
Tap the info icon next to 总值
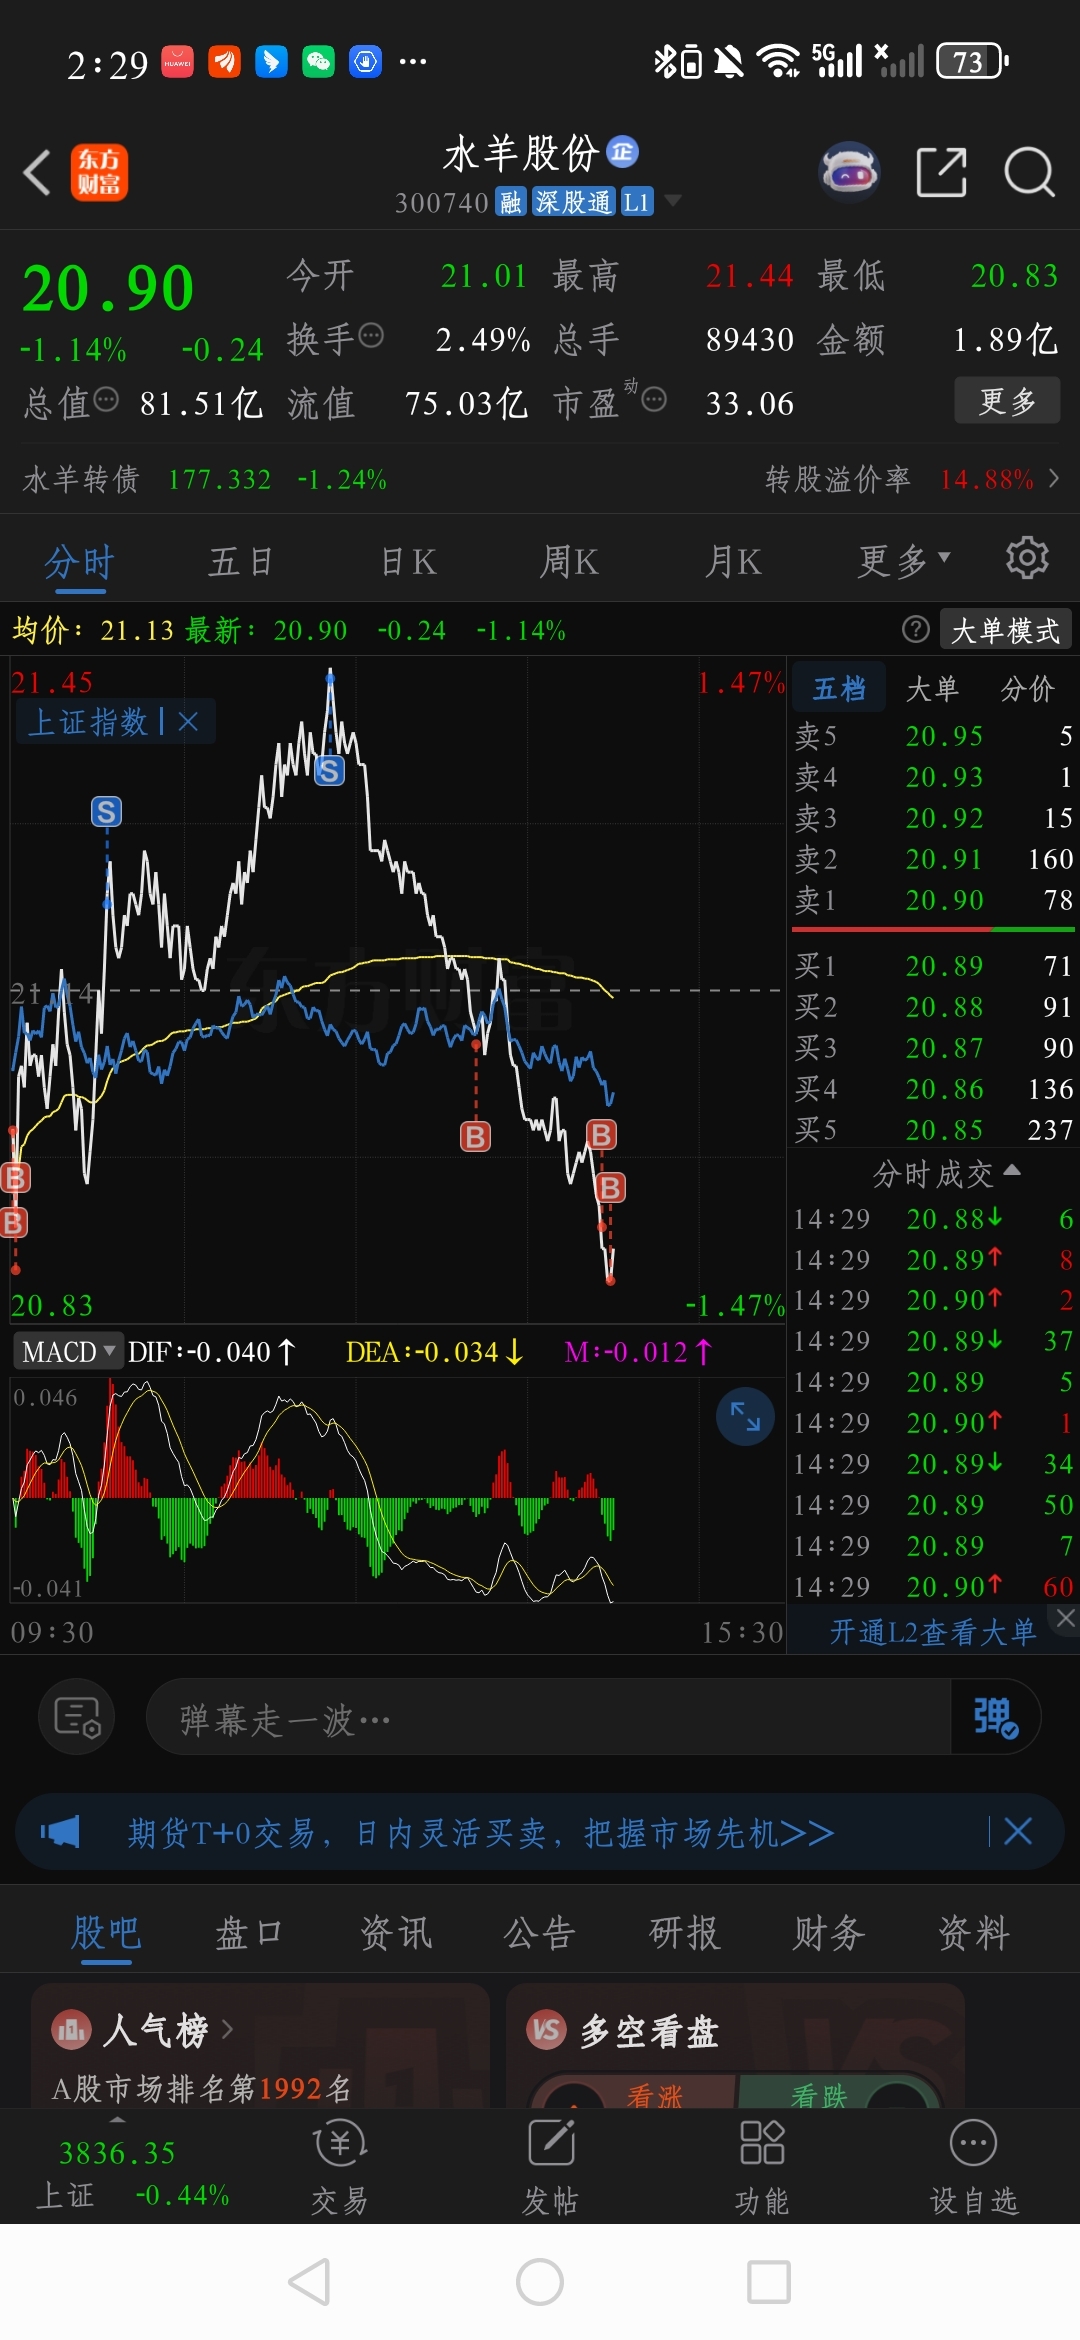tap(106, 400)
